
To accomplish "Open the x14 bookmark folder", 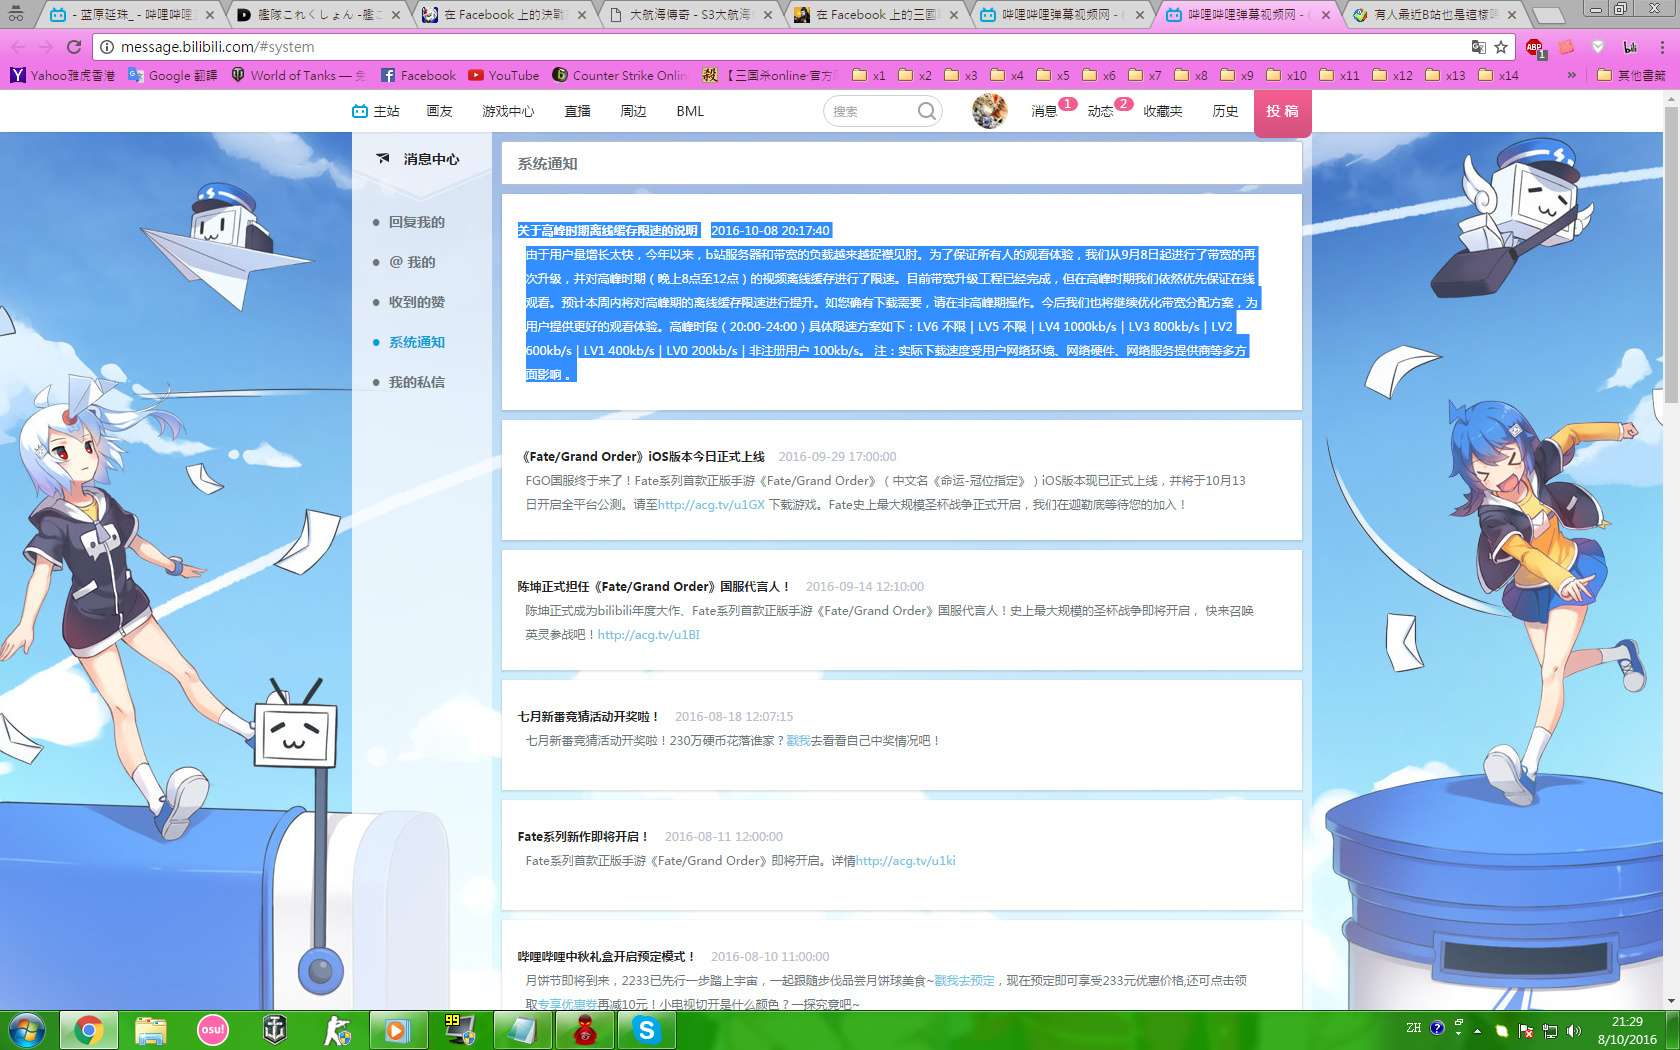I will [x=1499, y=75].
